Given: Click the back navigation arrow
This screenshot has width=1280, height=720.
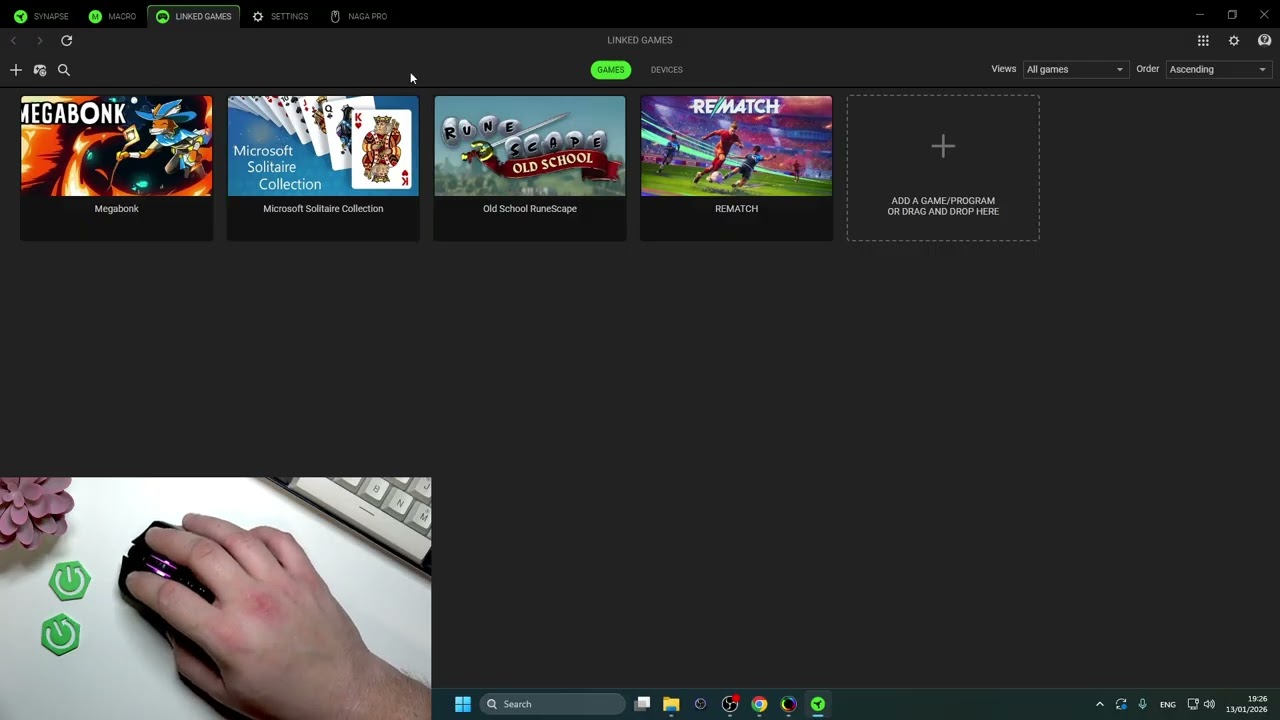Looking at the screenshot, I should coord(13,41).
